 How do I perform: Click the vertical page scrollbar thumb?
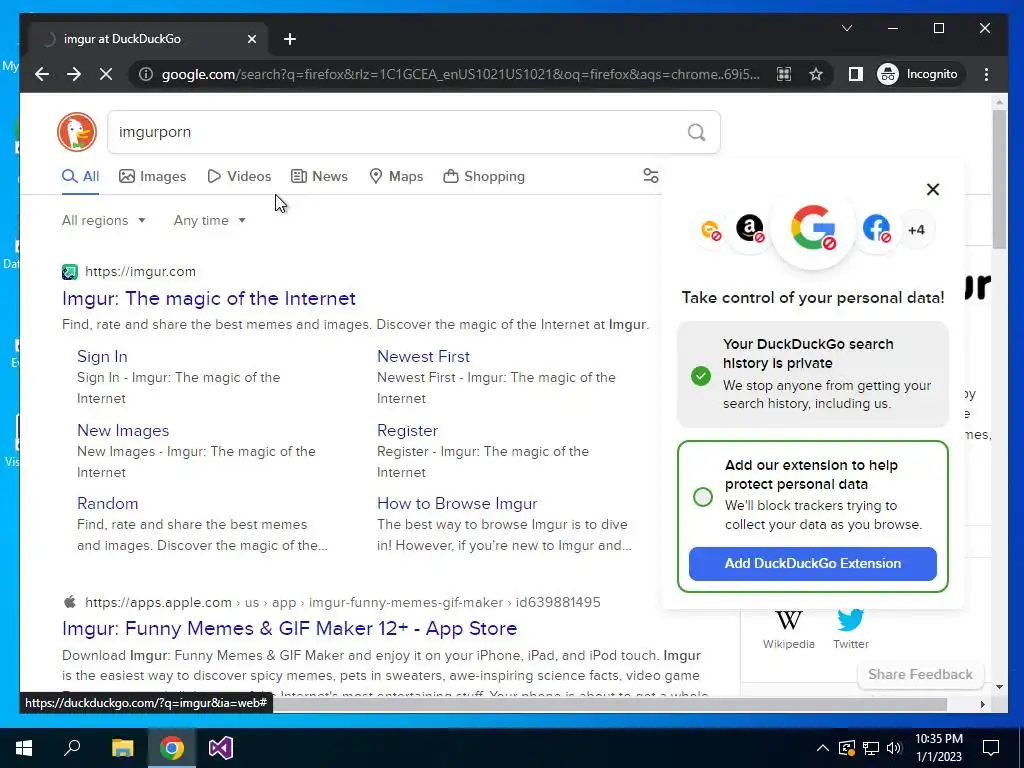pyautogui.click(x=999, y=180)
